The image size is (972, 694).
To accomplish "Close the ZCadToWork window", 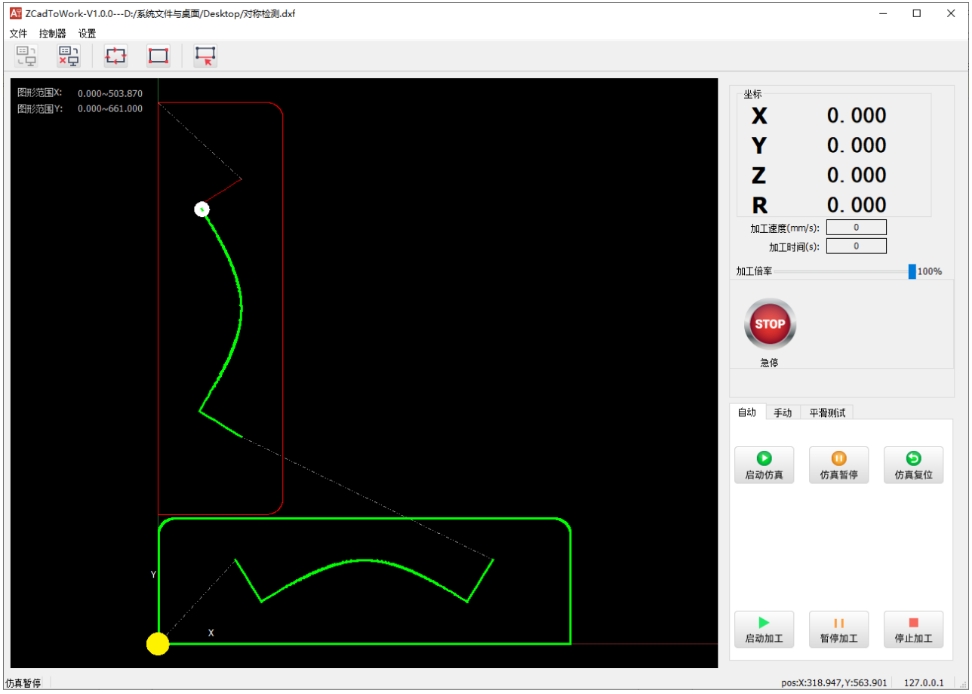I will pyautogui.click(x=951, y=14).
